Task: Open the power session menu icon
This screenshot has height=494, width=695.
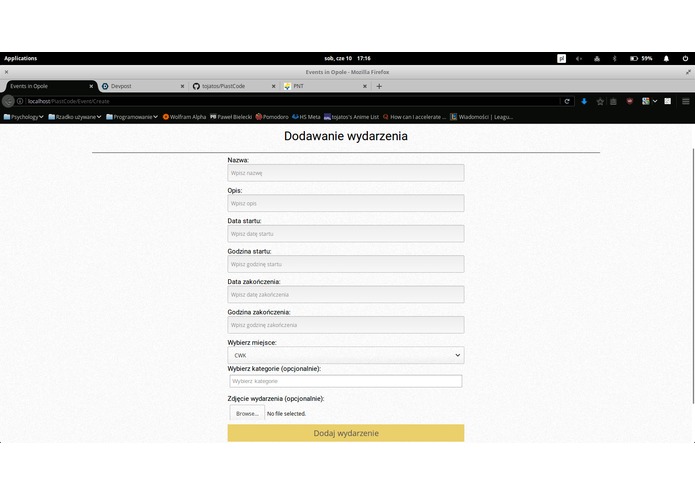Action: tap(685, 58)
